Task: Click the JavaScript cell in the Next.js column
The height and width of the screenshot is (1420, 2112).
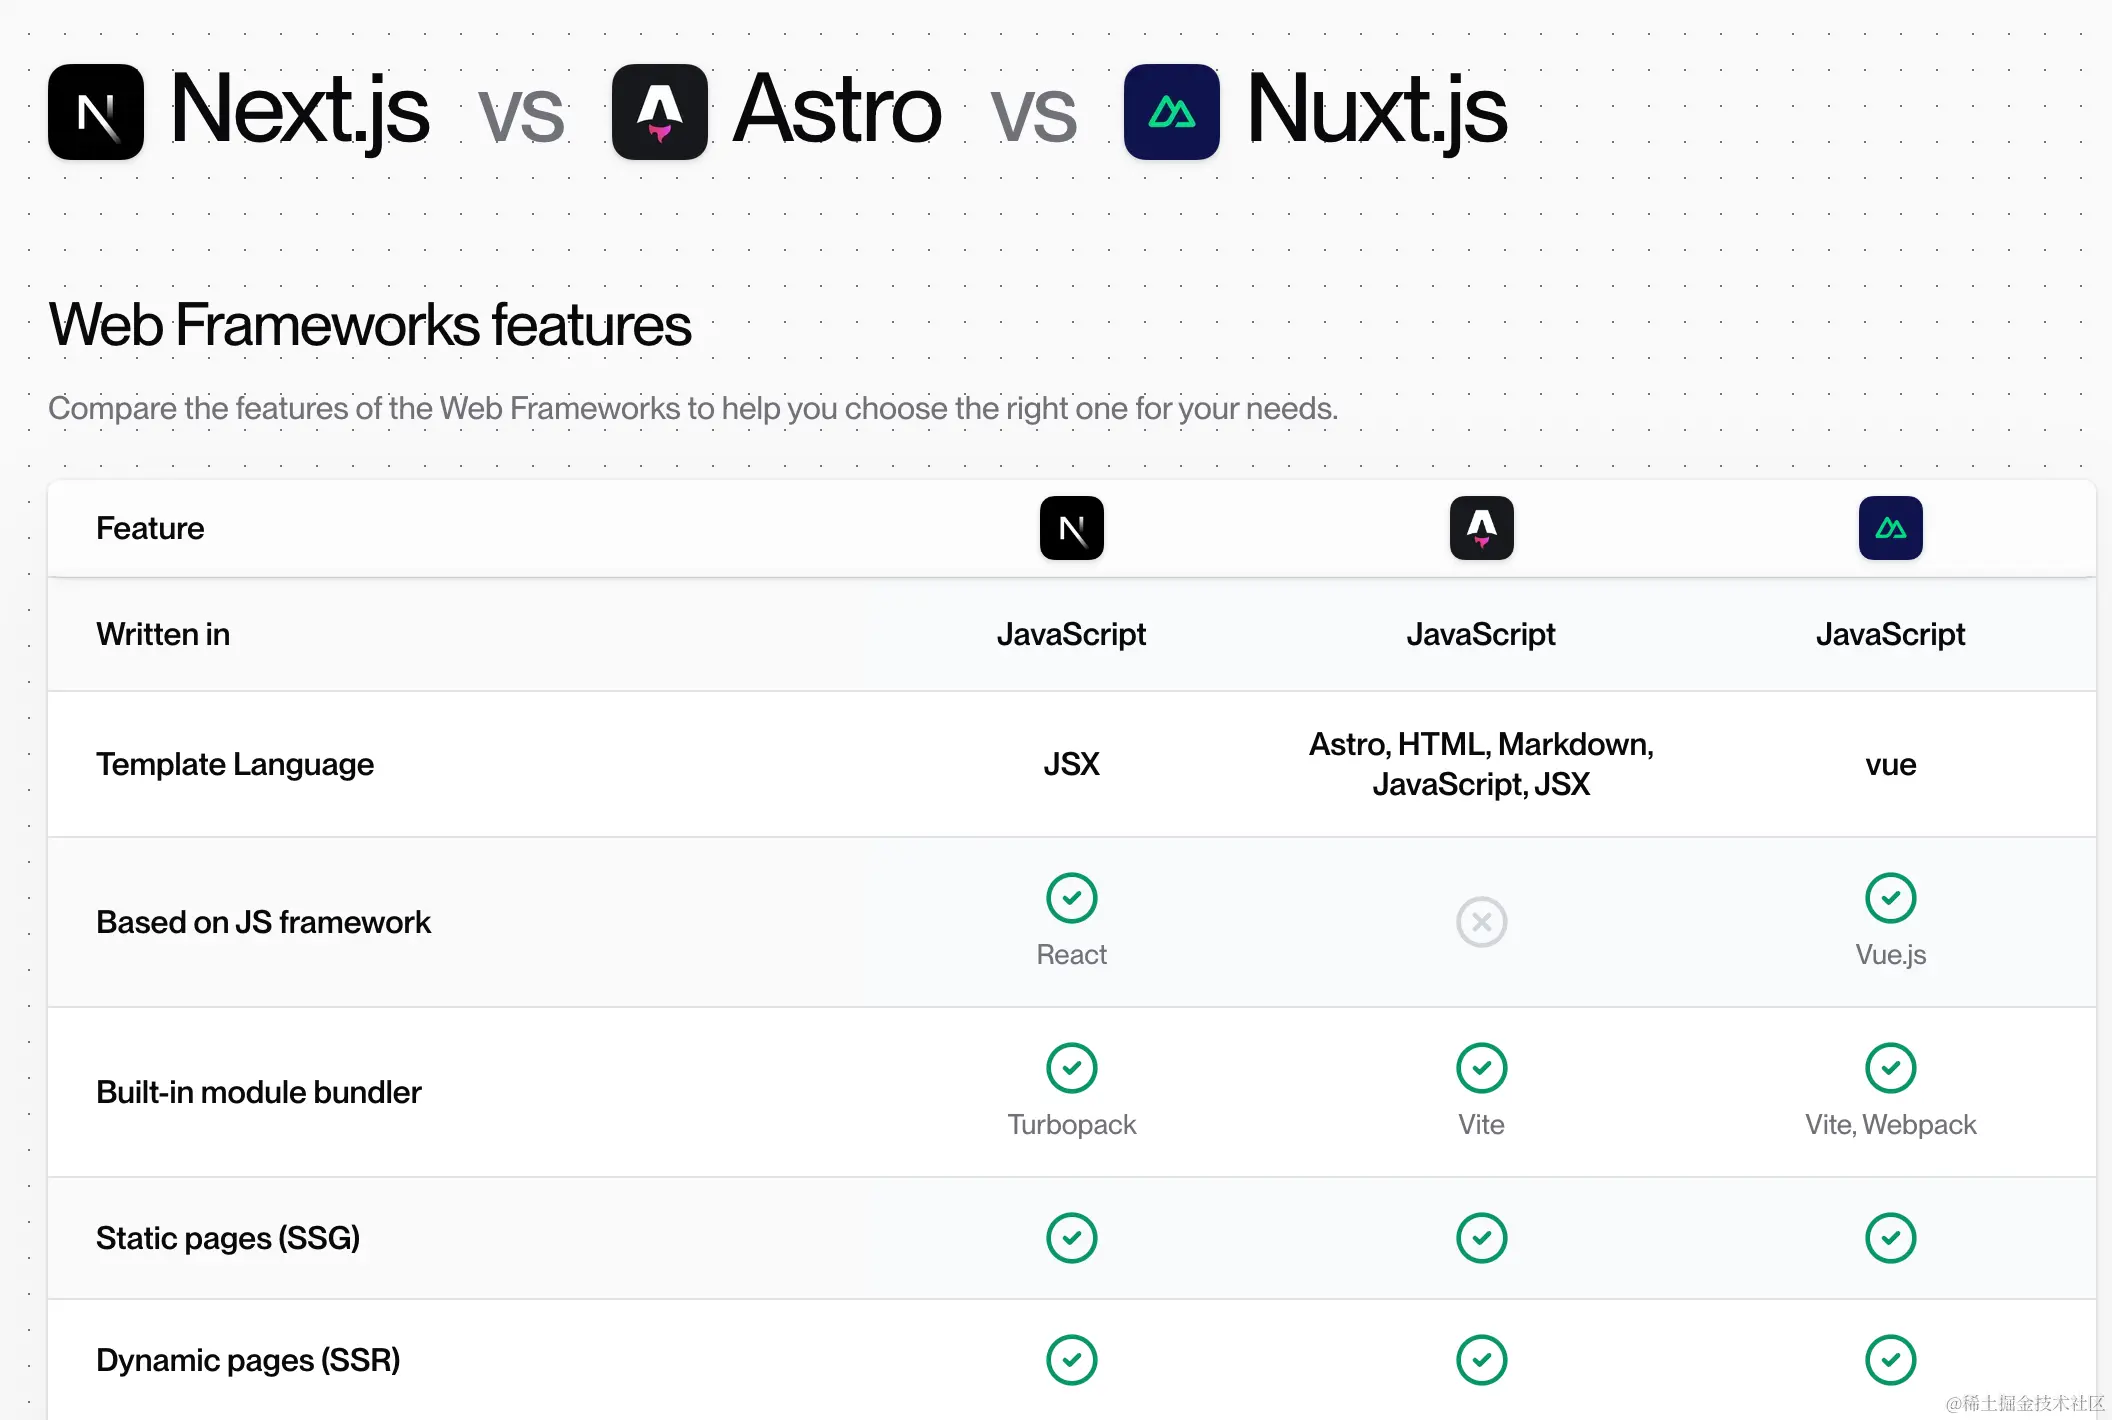Action: pos(1072,634)
